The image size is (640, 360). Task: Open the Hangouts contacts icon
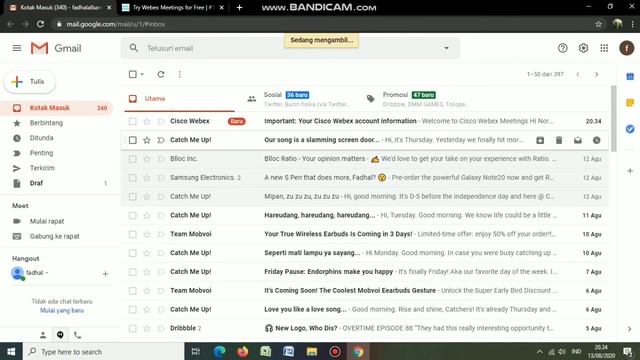coord(43,335)
